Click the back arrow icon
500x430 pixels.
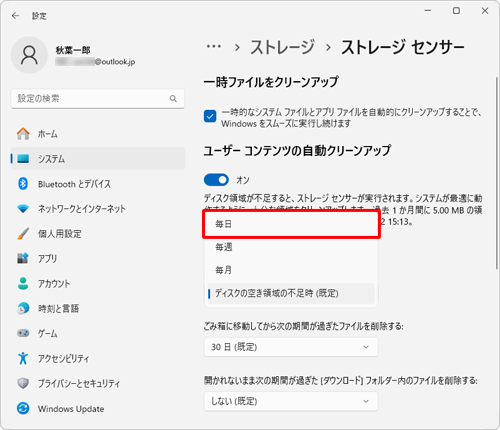point(15,16)
